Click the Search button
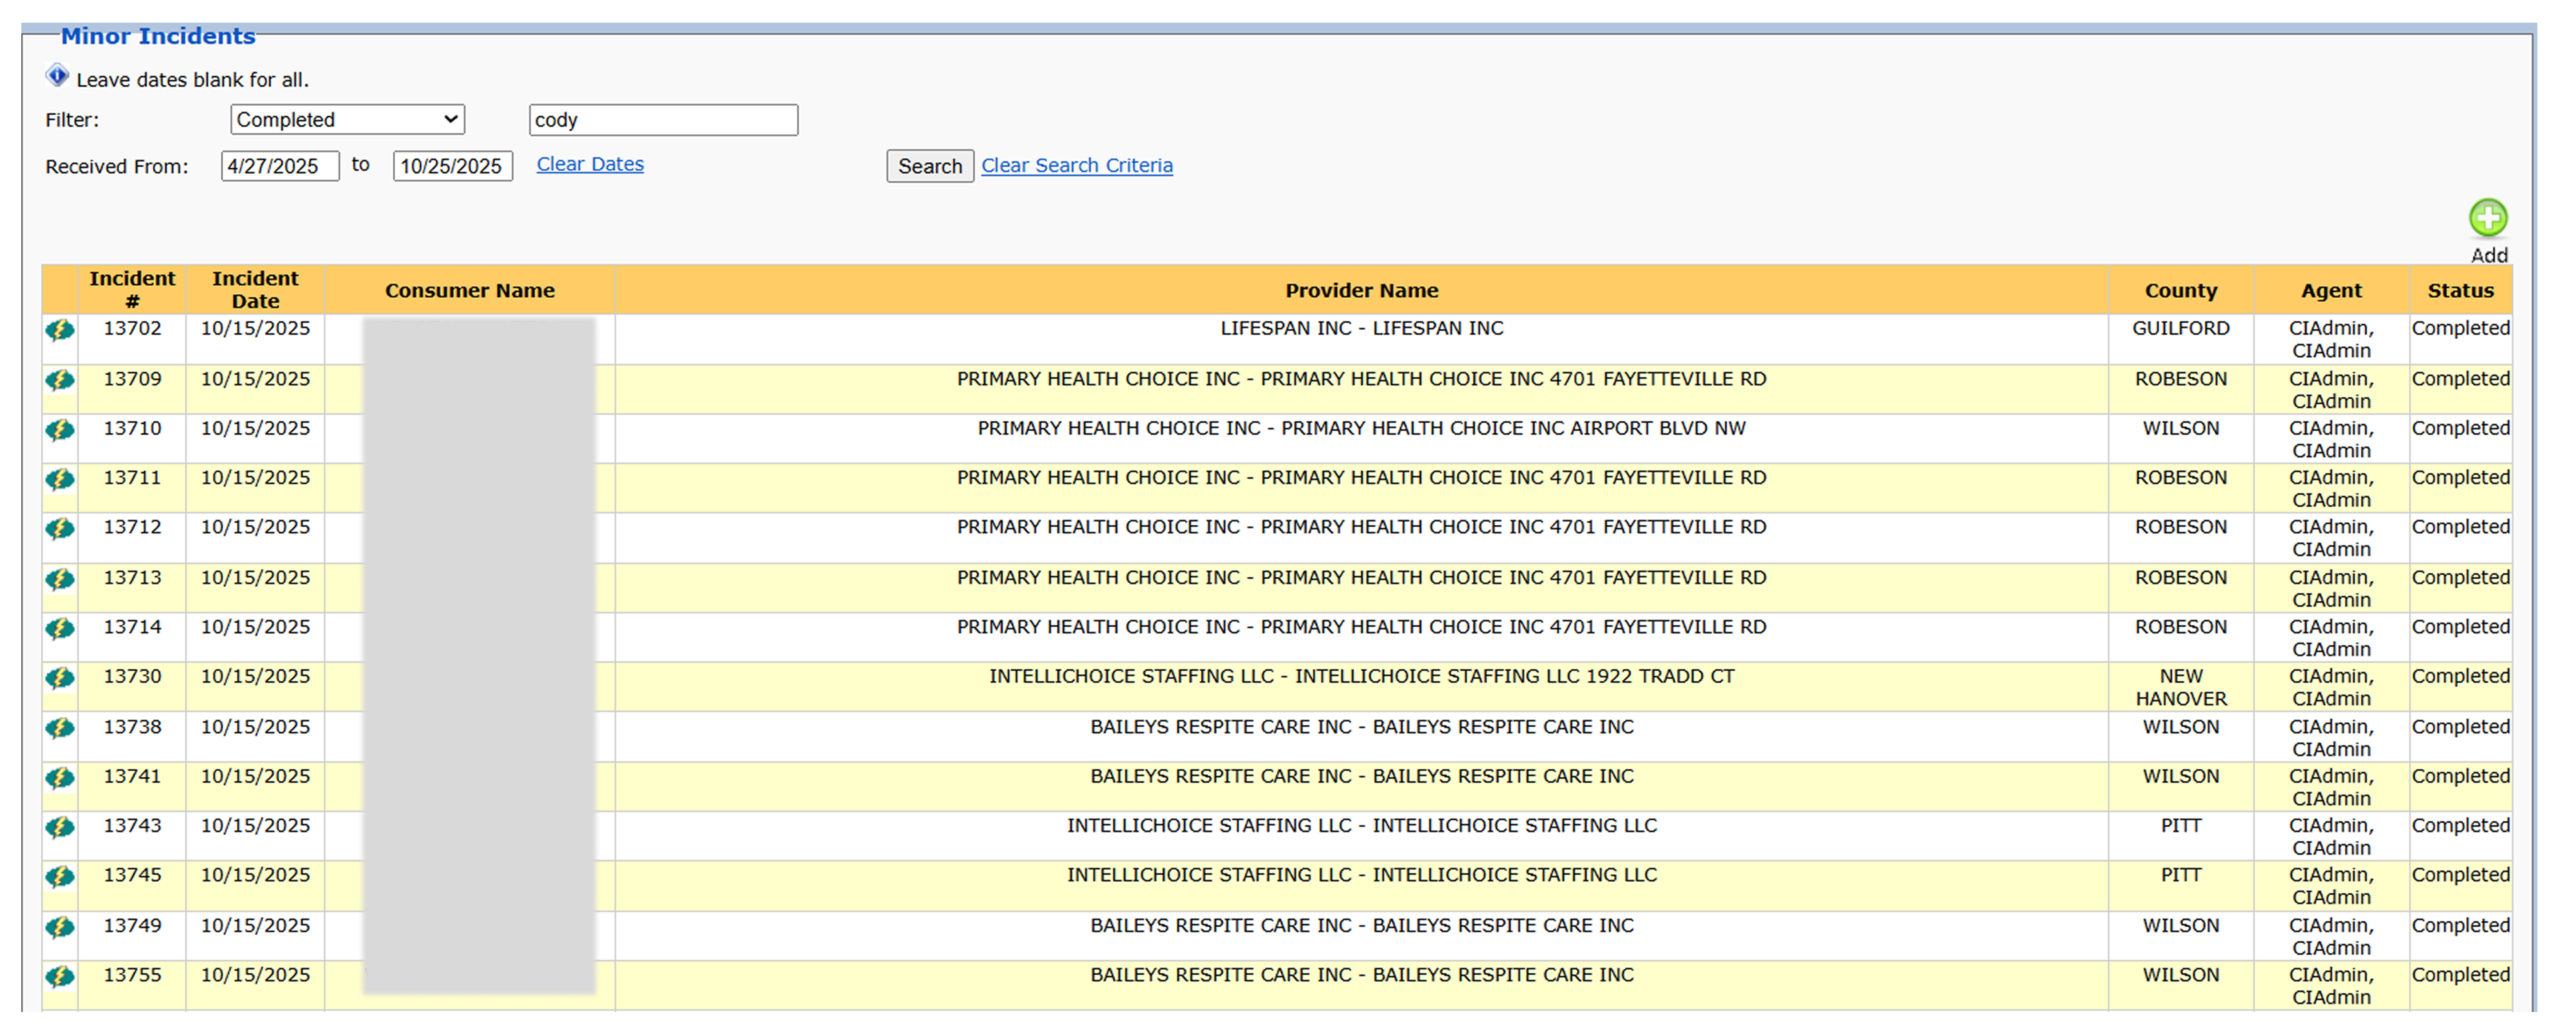 (x=929, y=166)
